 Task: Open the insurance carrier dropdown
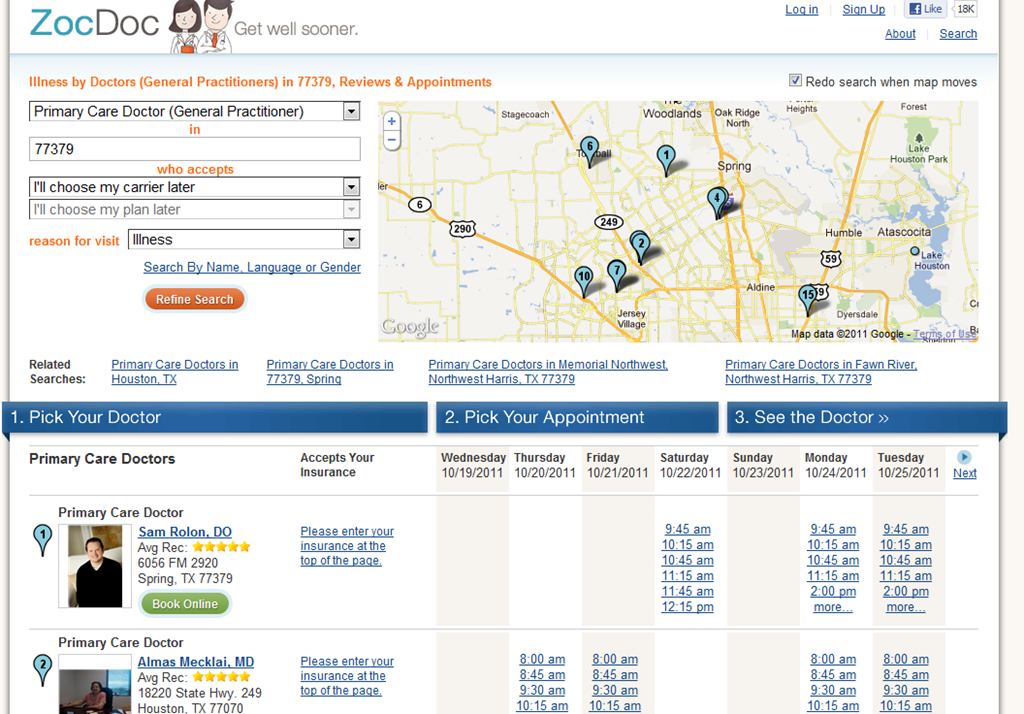click(x=195, y=187)
